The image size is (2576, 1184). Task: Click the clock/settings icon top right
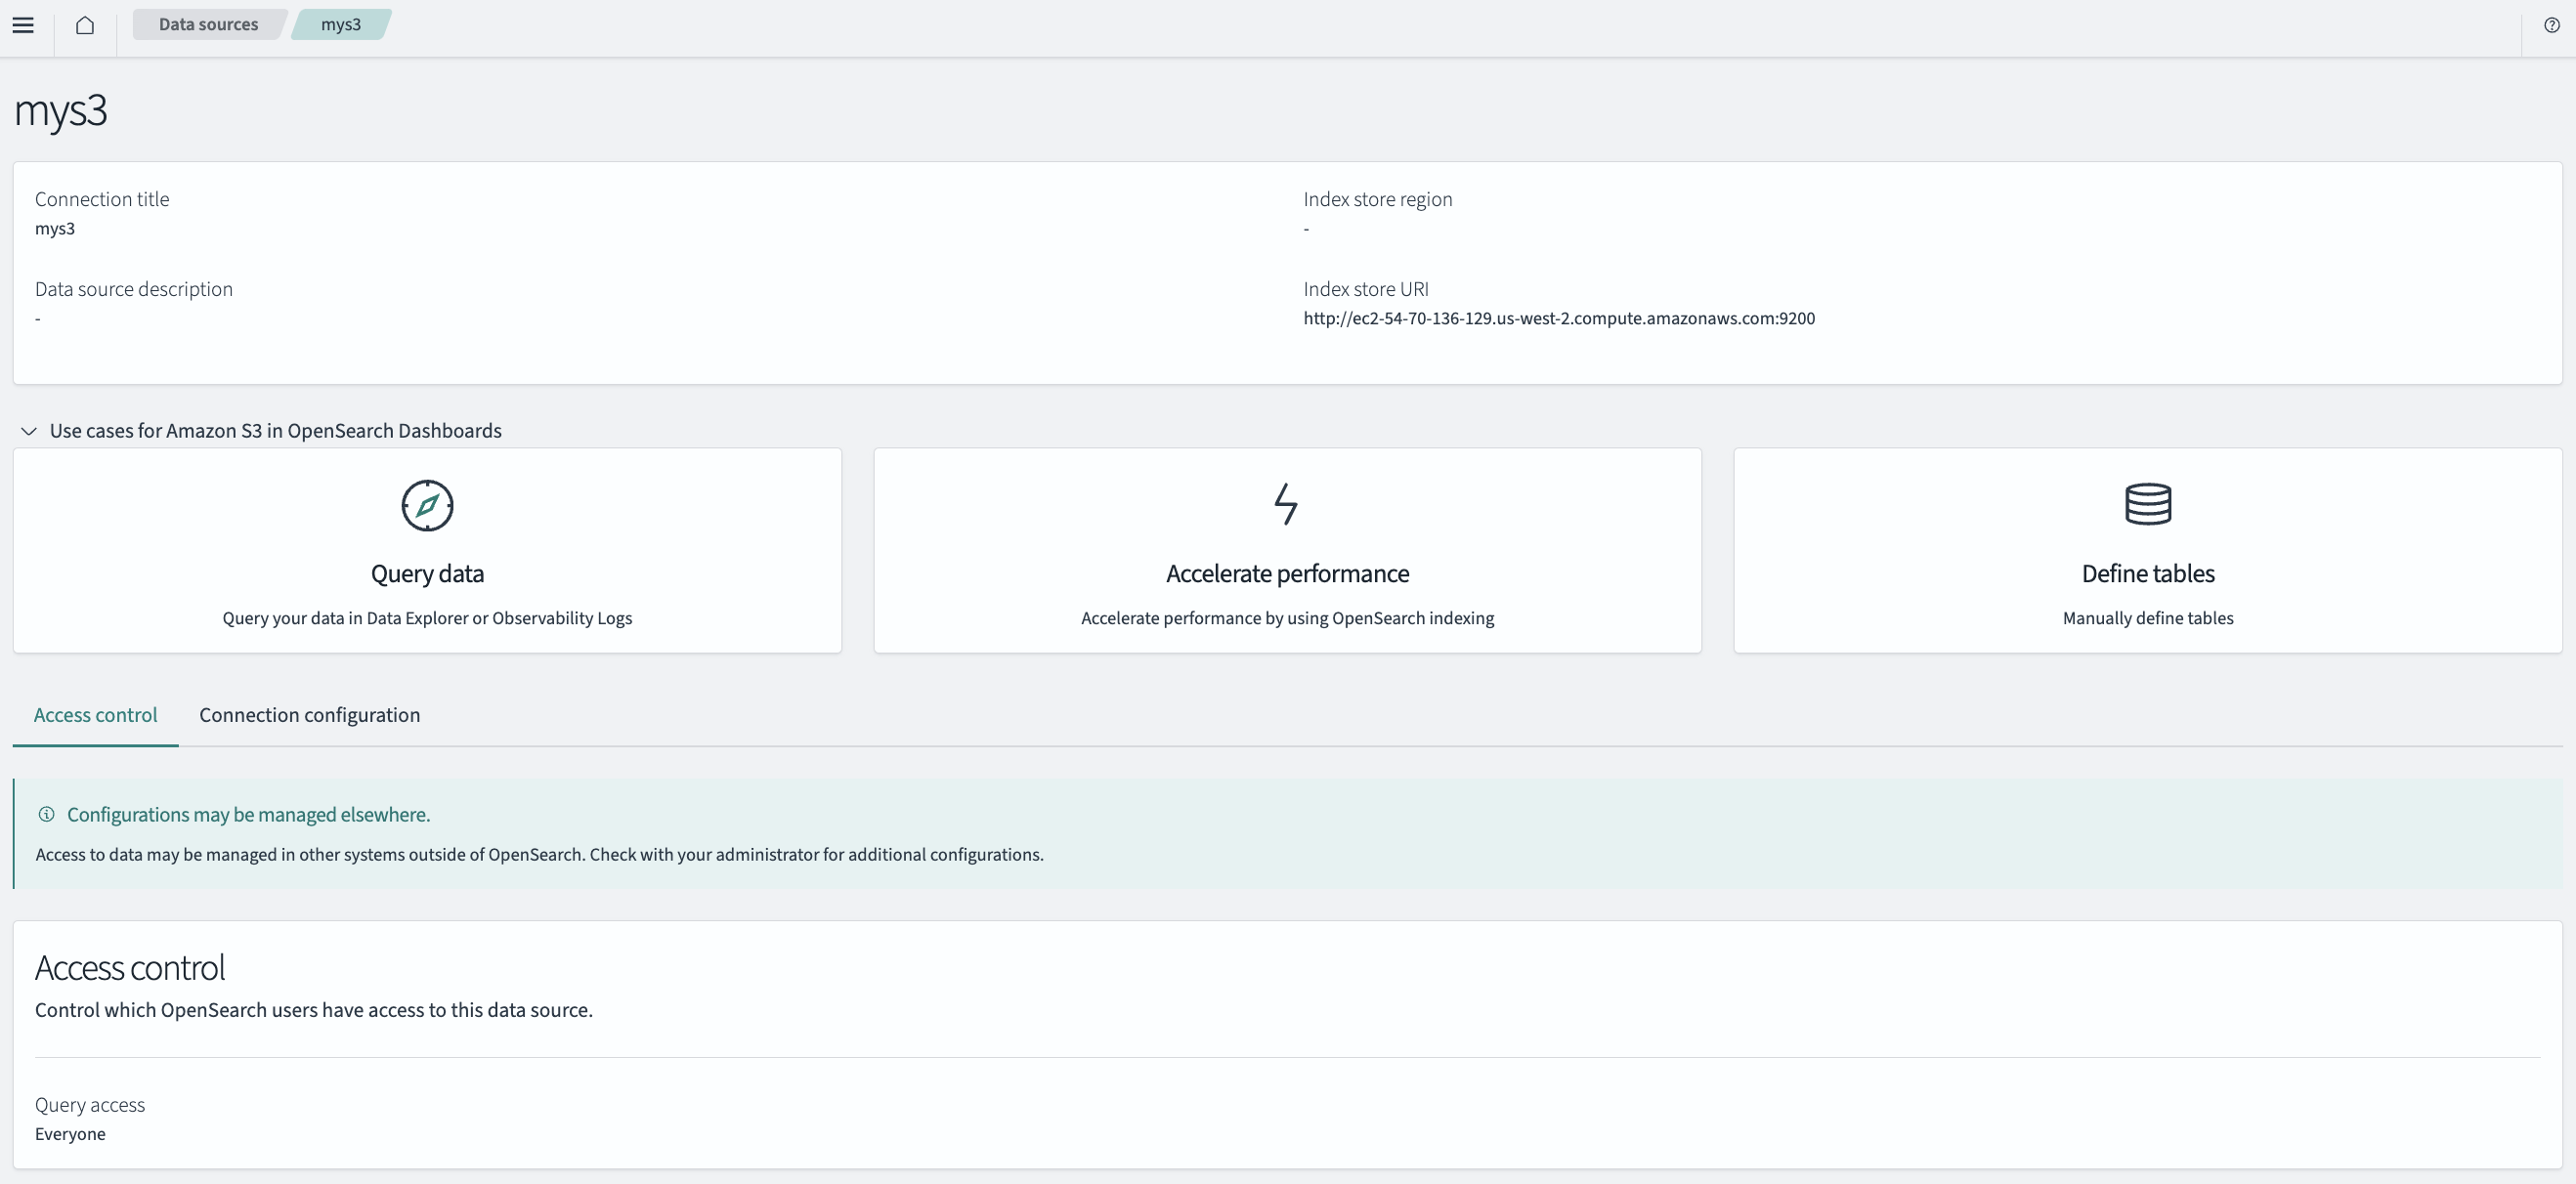(x=2552, y=24)
